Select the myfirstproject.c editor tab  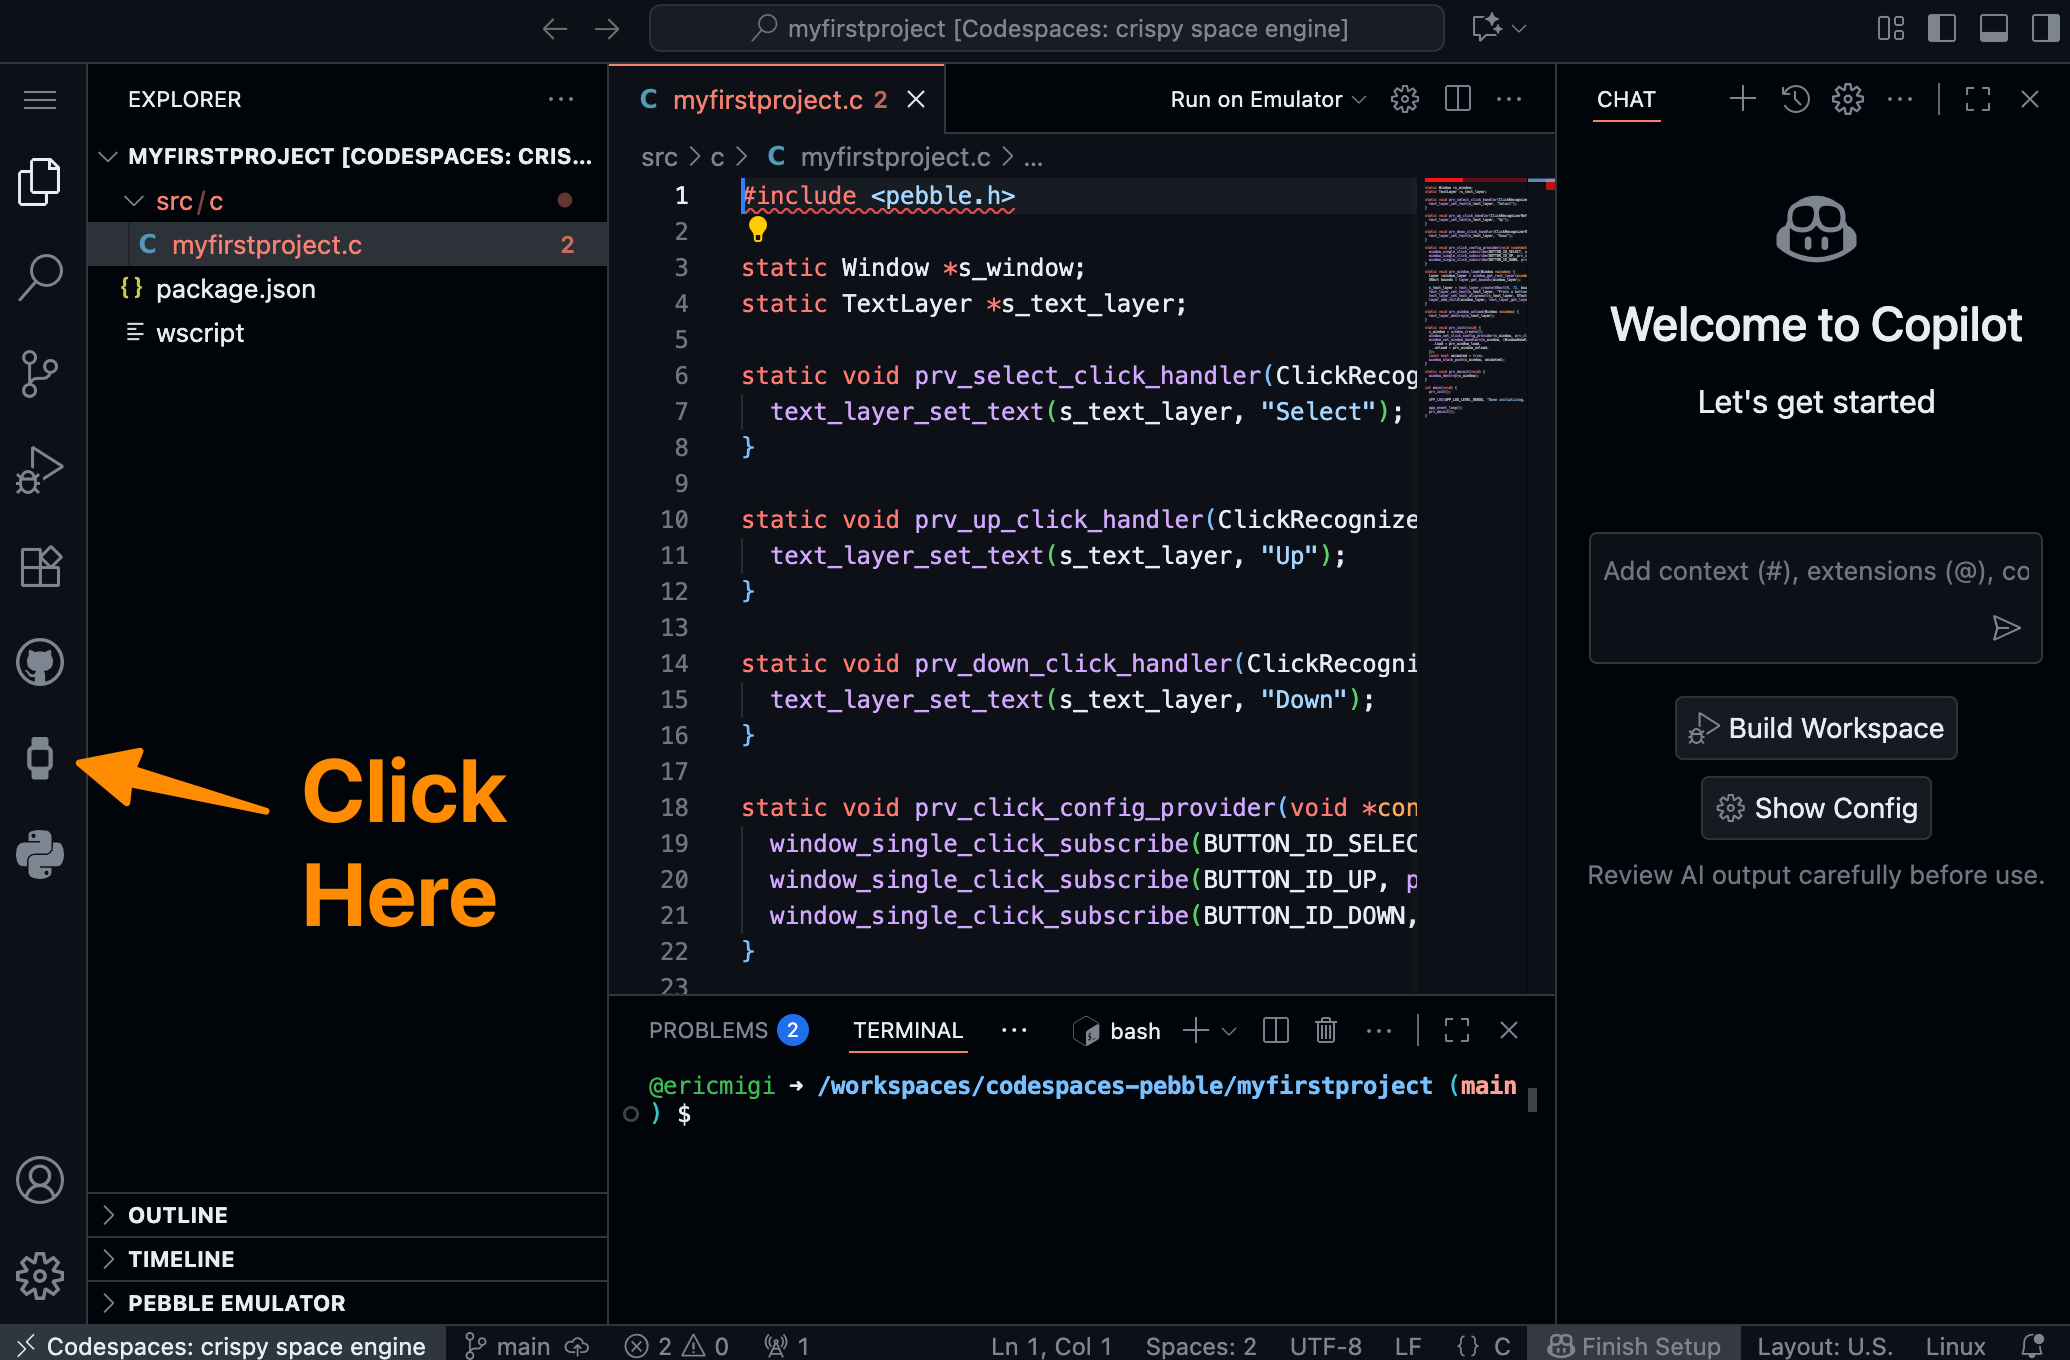tap(767, 99)
